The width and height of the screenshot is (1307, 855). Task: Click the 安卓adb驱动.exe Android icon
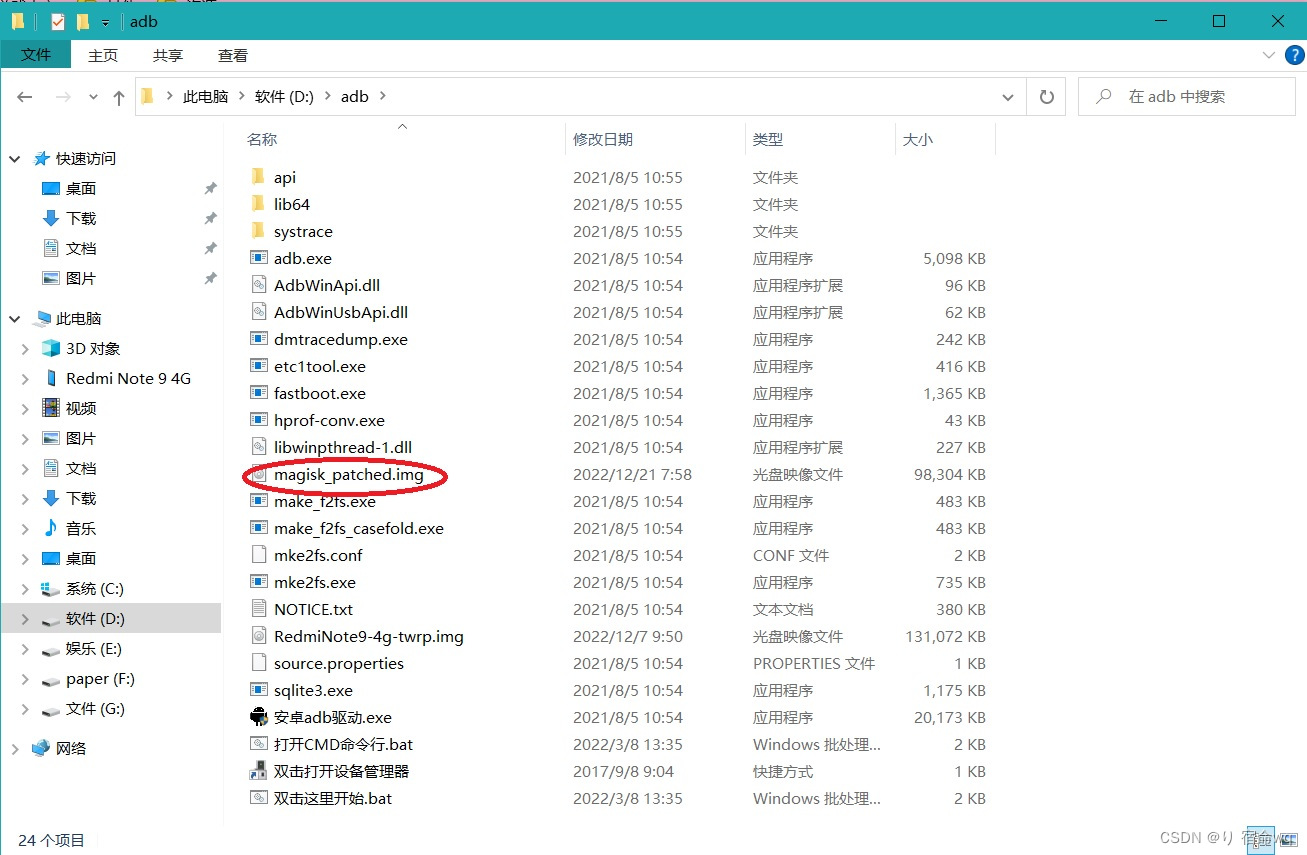point(259,717)
